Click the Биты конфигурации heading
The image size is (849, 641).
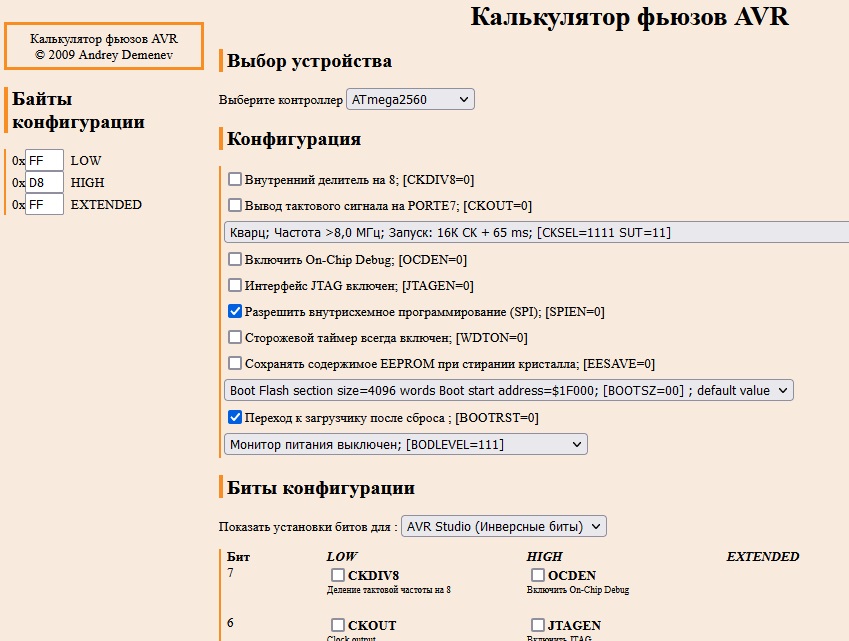pyautogui.click(x=321, y=487)
